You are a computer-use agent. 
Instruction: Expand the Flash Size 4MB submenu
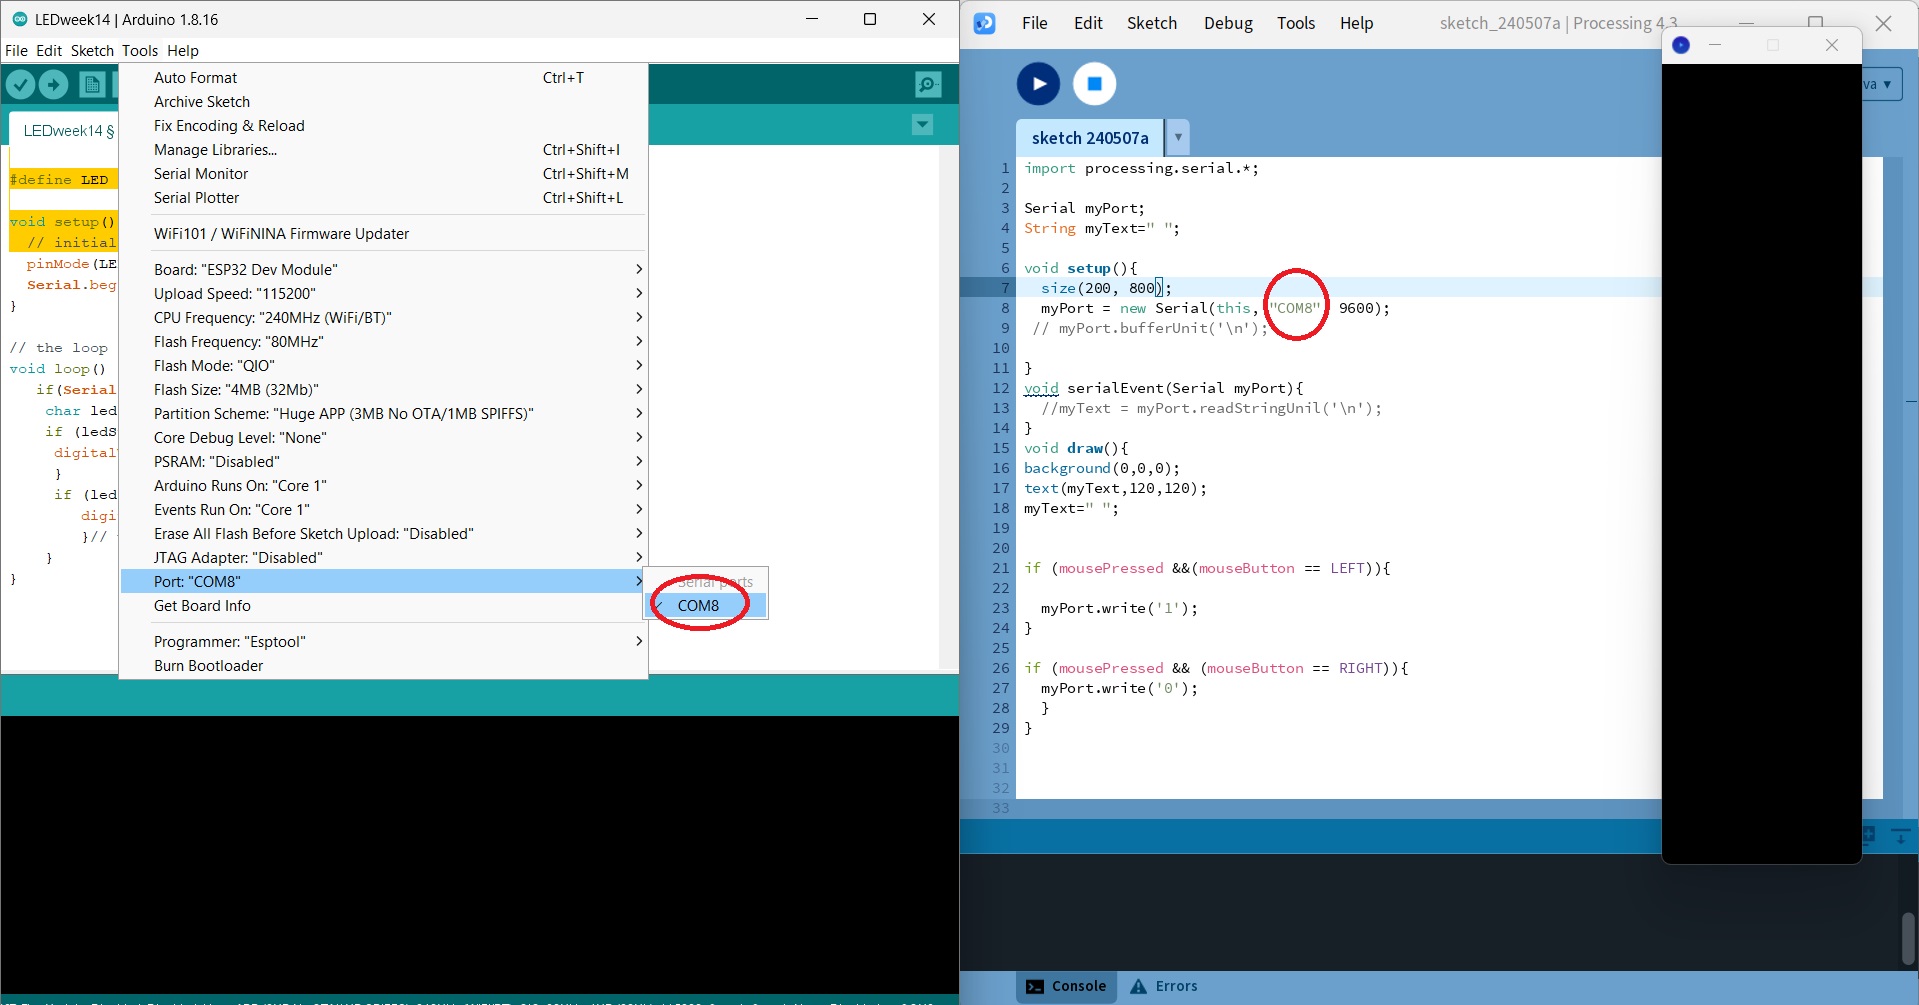384,390
